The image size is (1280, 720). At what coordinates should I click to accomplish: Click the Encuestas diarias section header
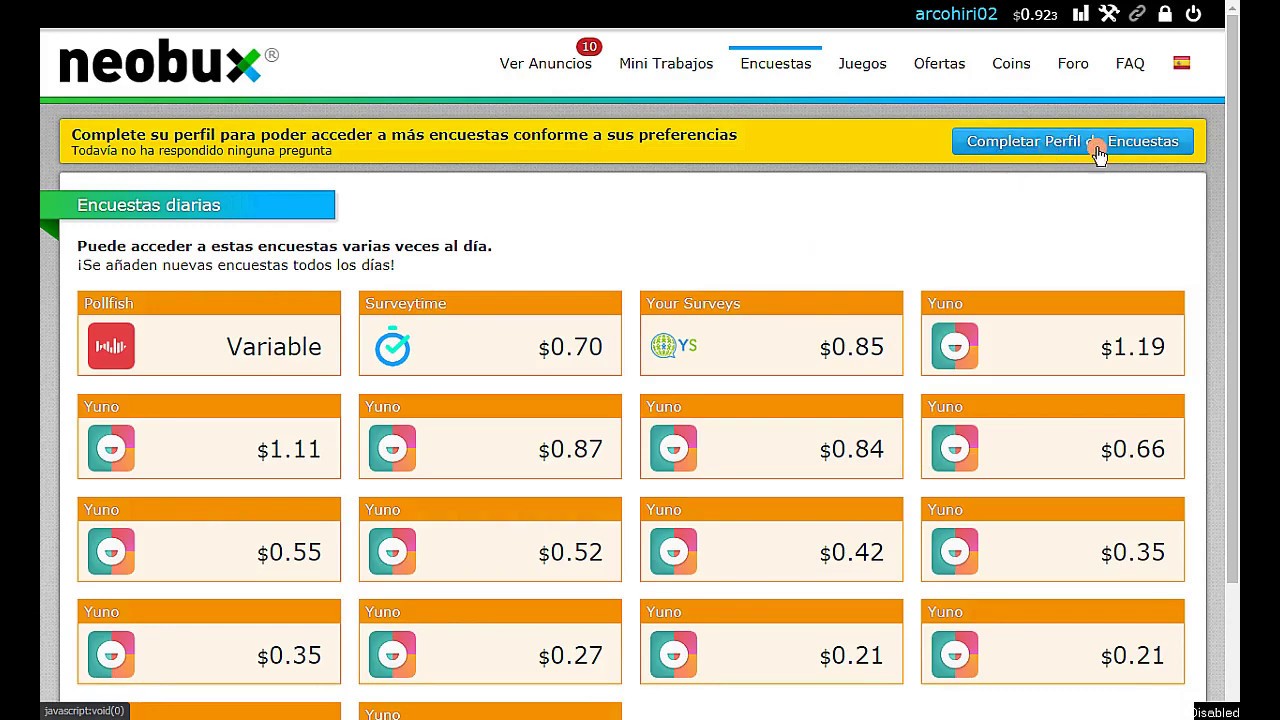tap(188, 205)
